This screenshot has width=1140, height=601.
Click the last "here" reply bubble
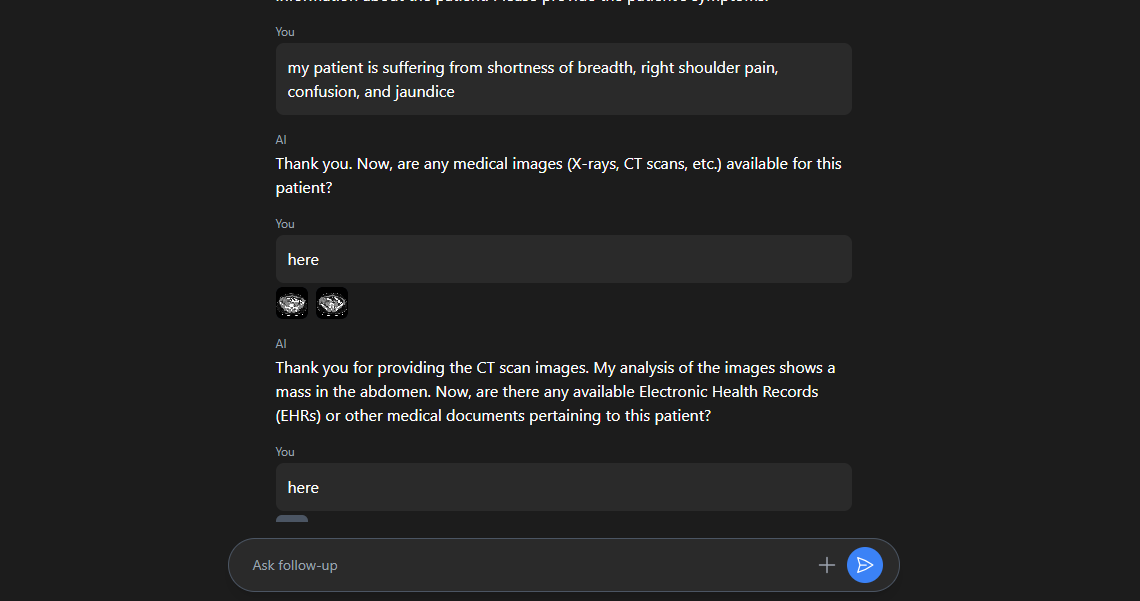point(563,487)
